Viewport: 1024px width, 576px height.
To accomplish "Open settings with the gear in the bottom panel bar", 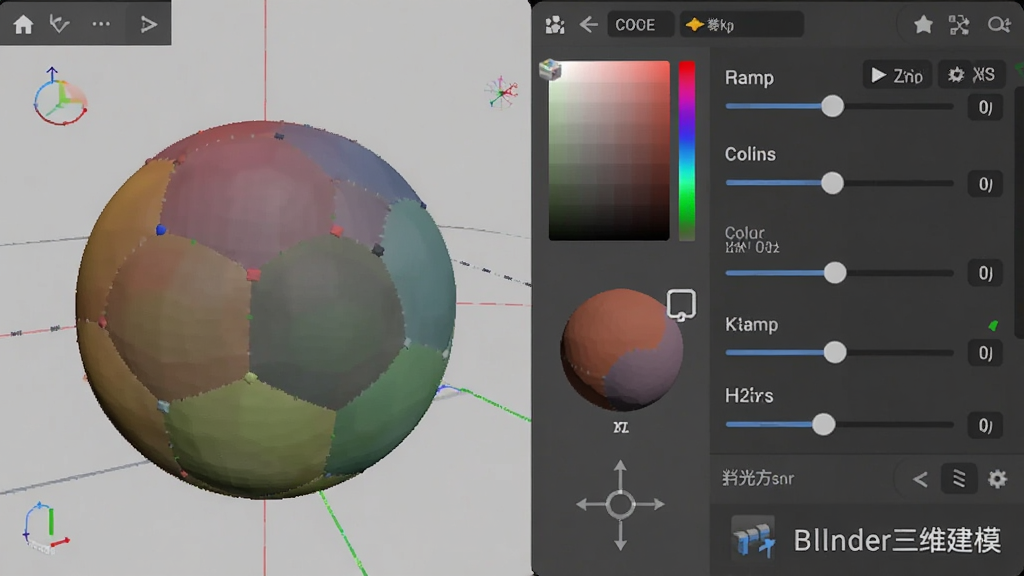I will [x=997, y=479].
